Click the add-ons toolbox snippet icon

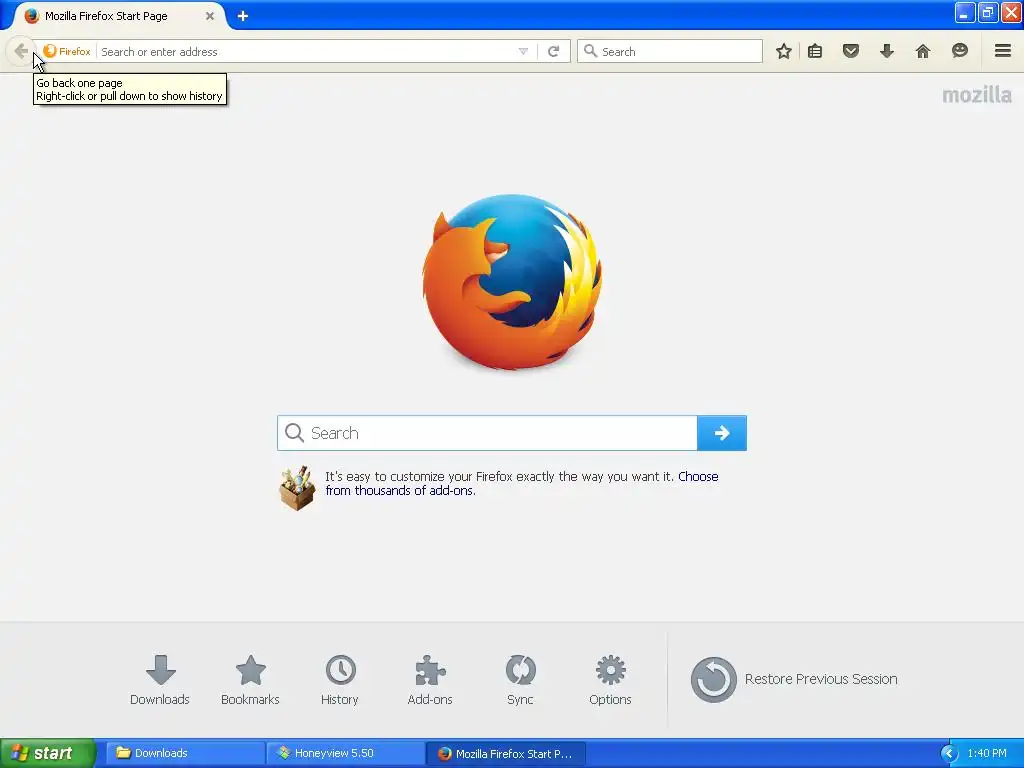point(297,488)
